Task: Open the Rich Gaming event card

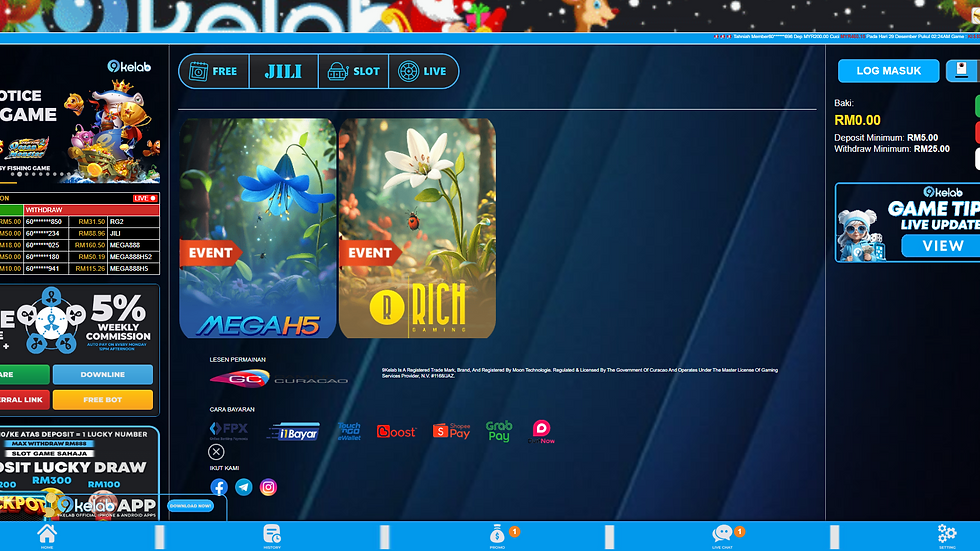Action: [x=418, y=228]
